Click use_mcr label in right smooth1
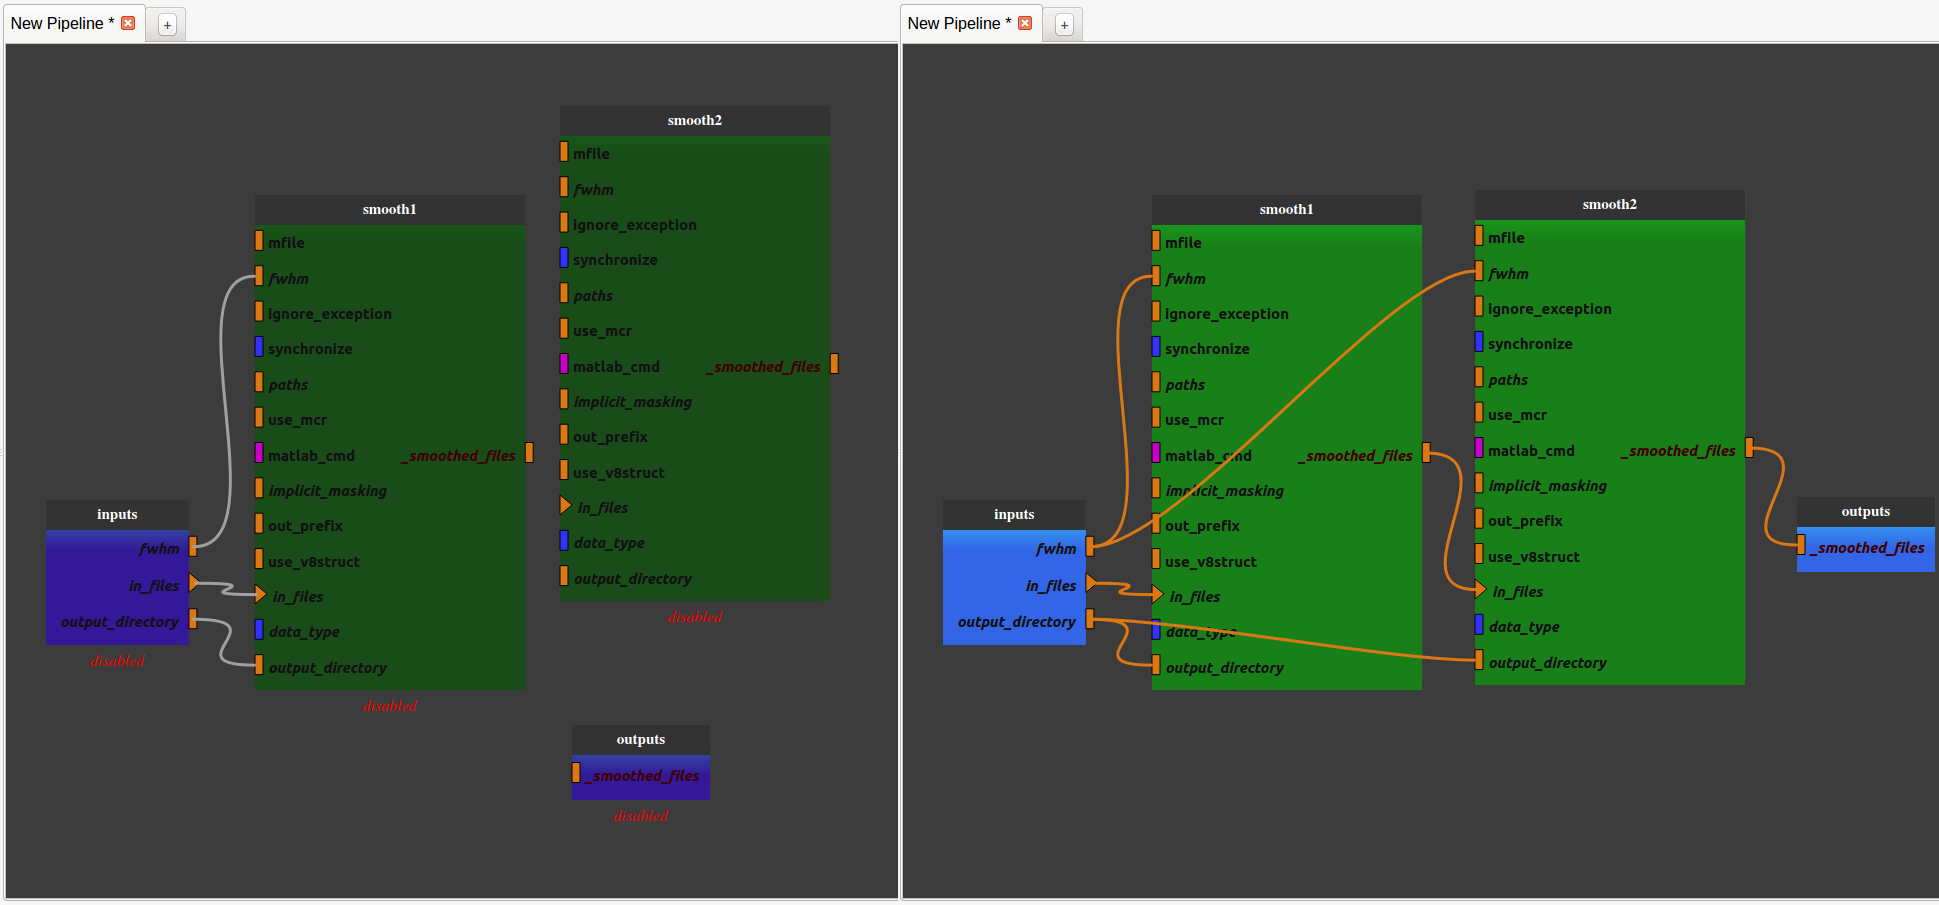The width and height of the screenshot is (1939, 905). tap(1194, 420)
